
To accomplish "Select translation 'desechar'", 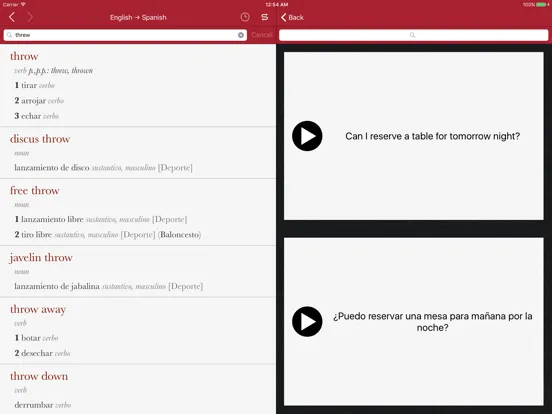I will [37, 353].
